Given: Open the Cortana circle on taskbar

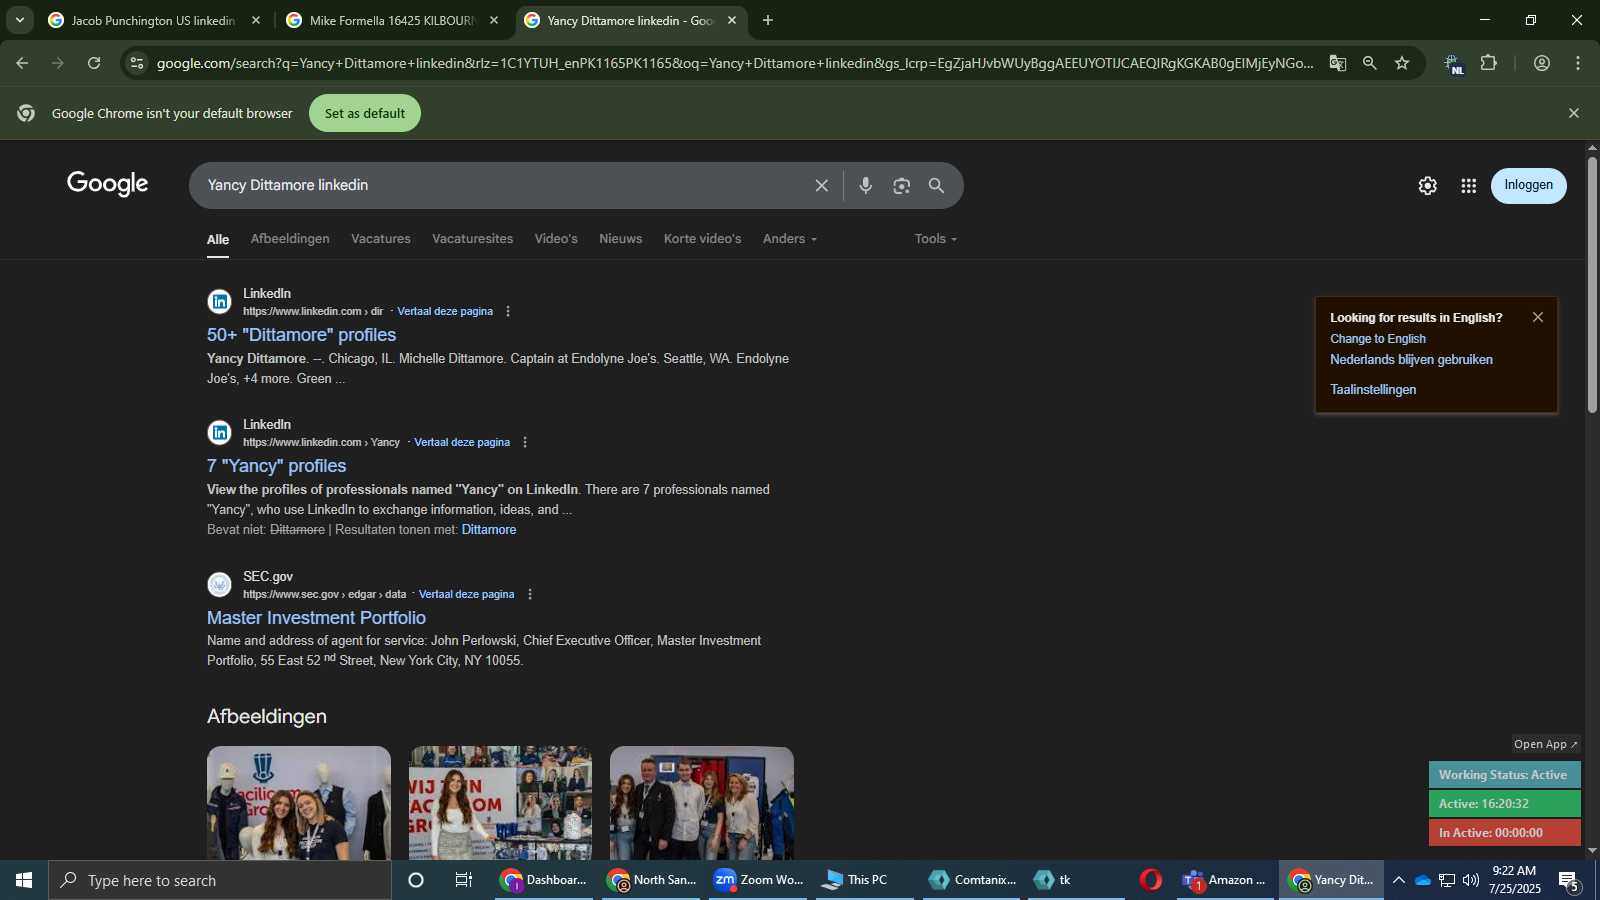Looking at the screenshot, I should [x=416, y=880].
